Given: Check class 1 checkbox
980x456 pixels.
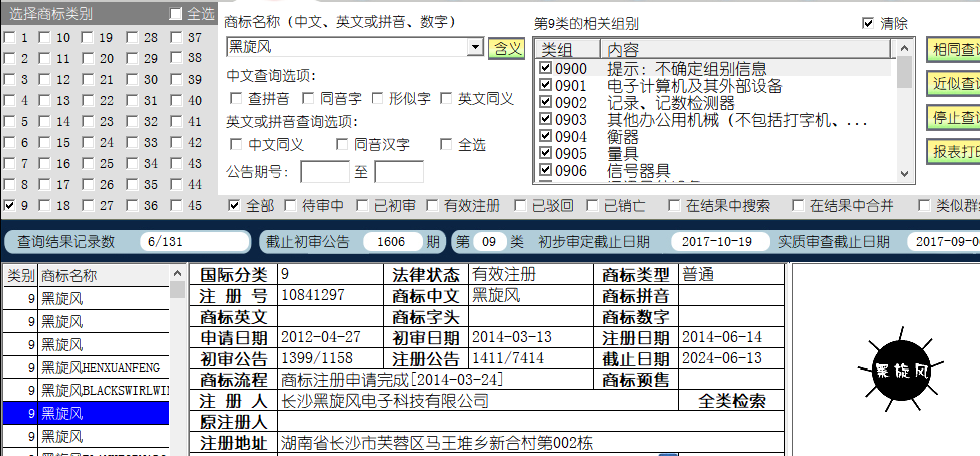Looking at the screenshot, I should (9, 38).
